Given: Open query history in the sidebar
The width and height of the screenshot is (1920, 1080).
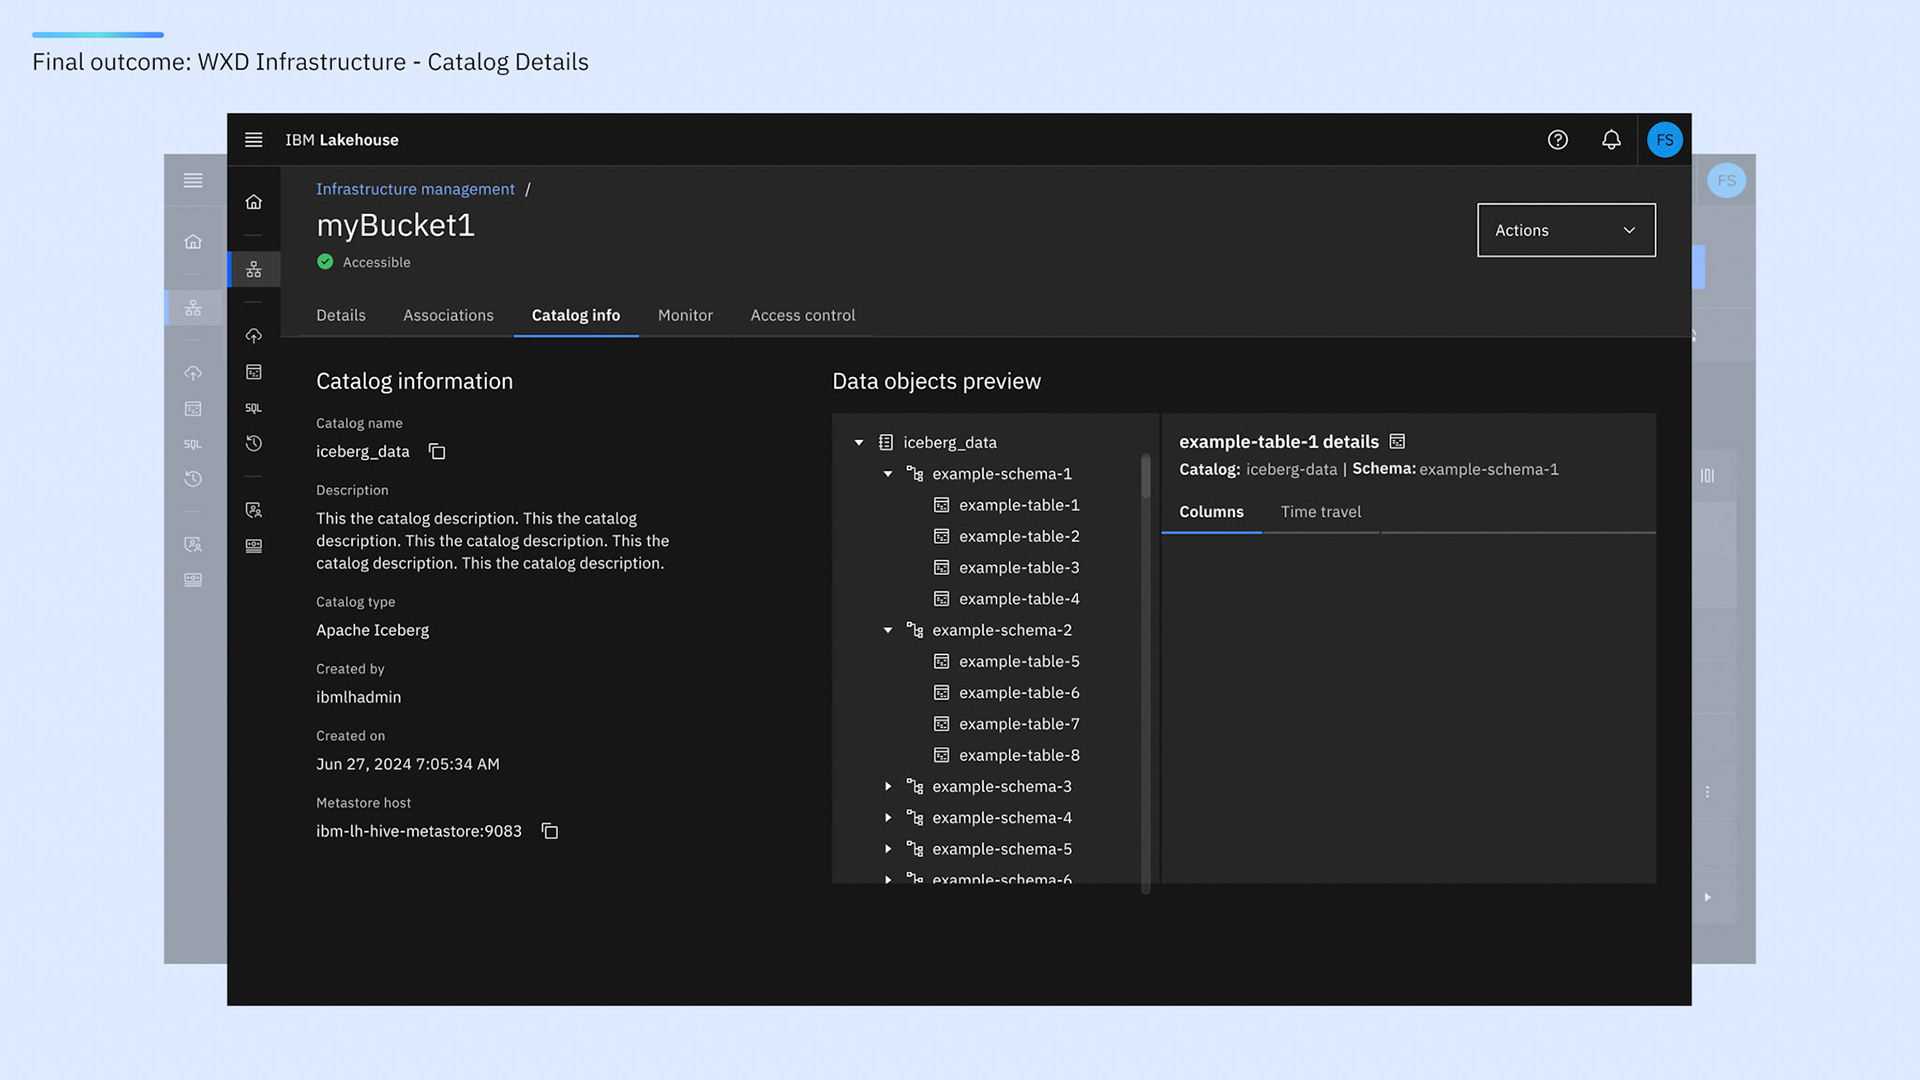Looking at the screenshot, I should tap(253, 443).
